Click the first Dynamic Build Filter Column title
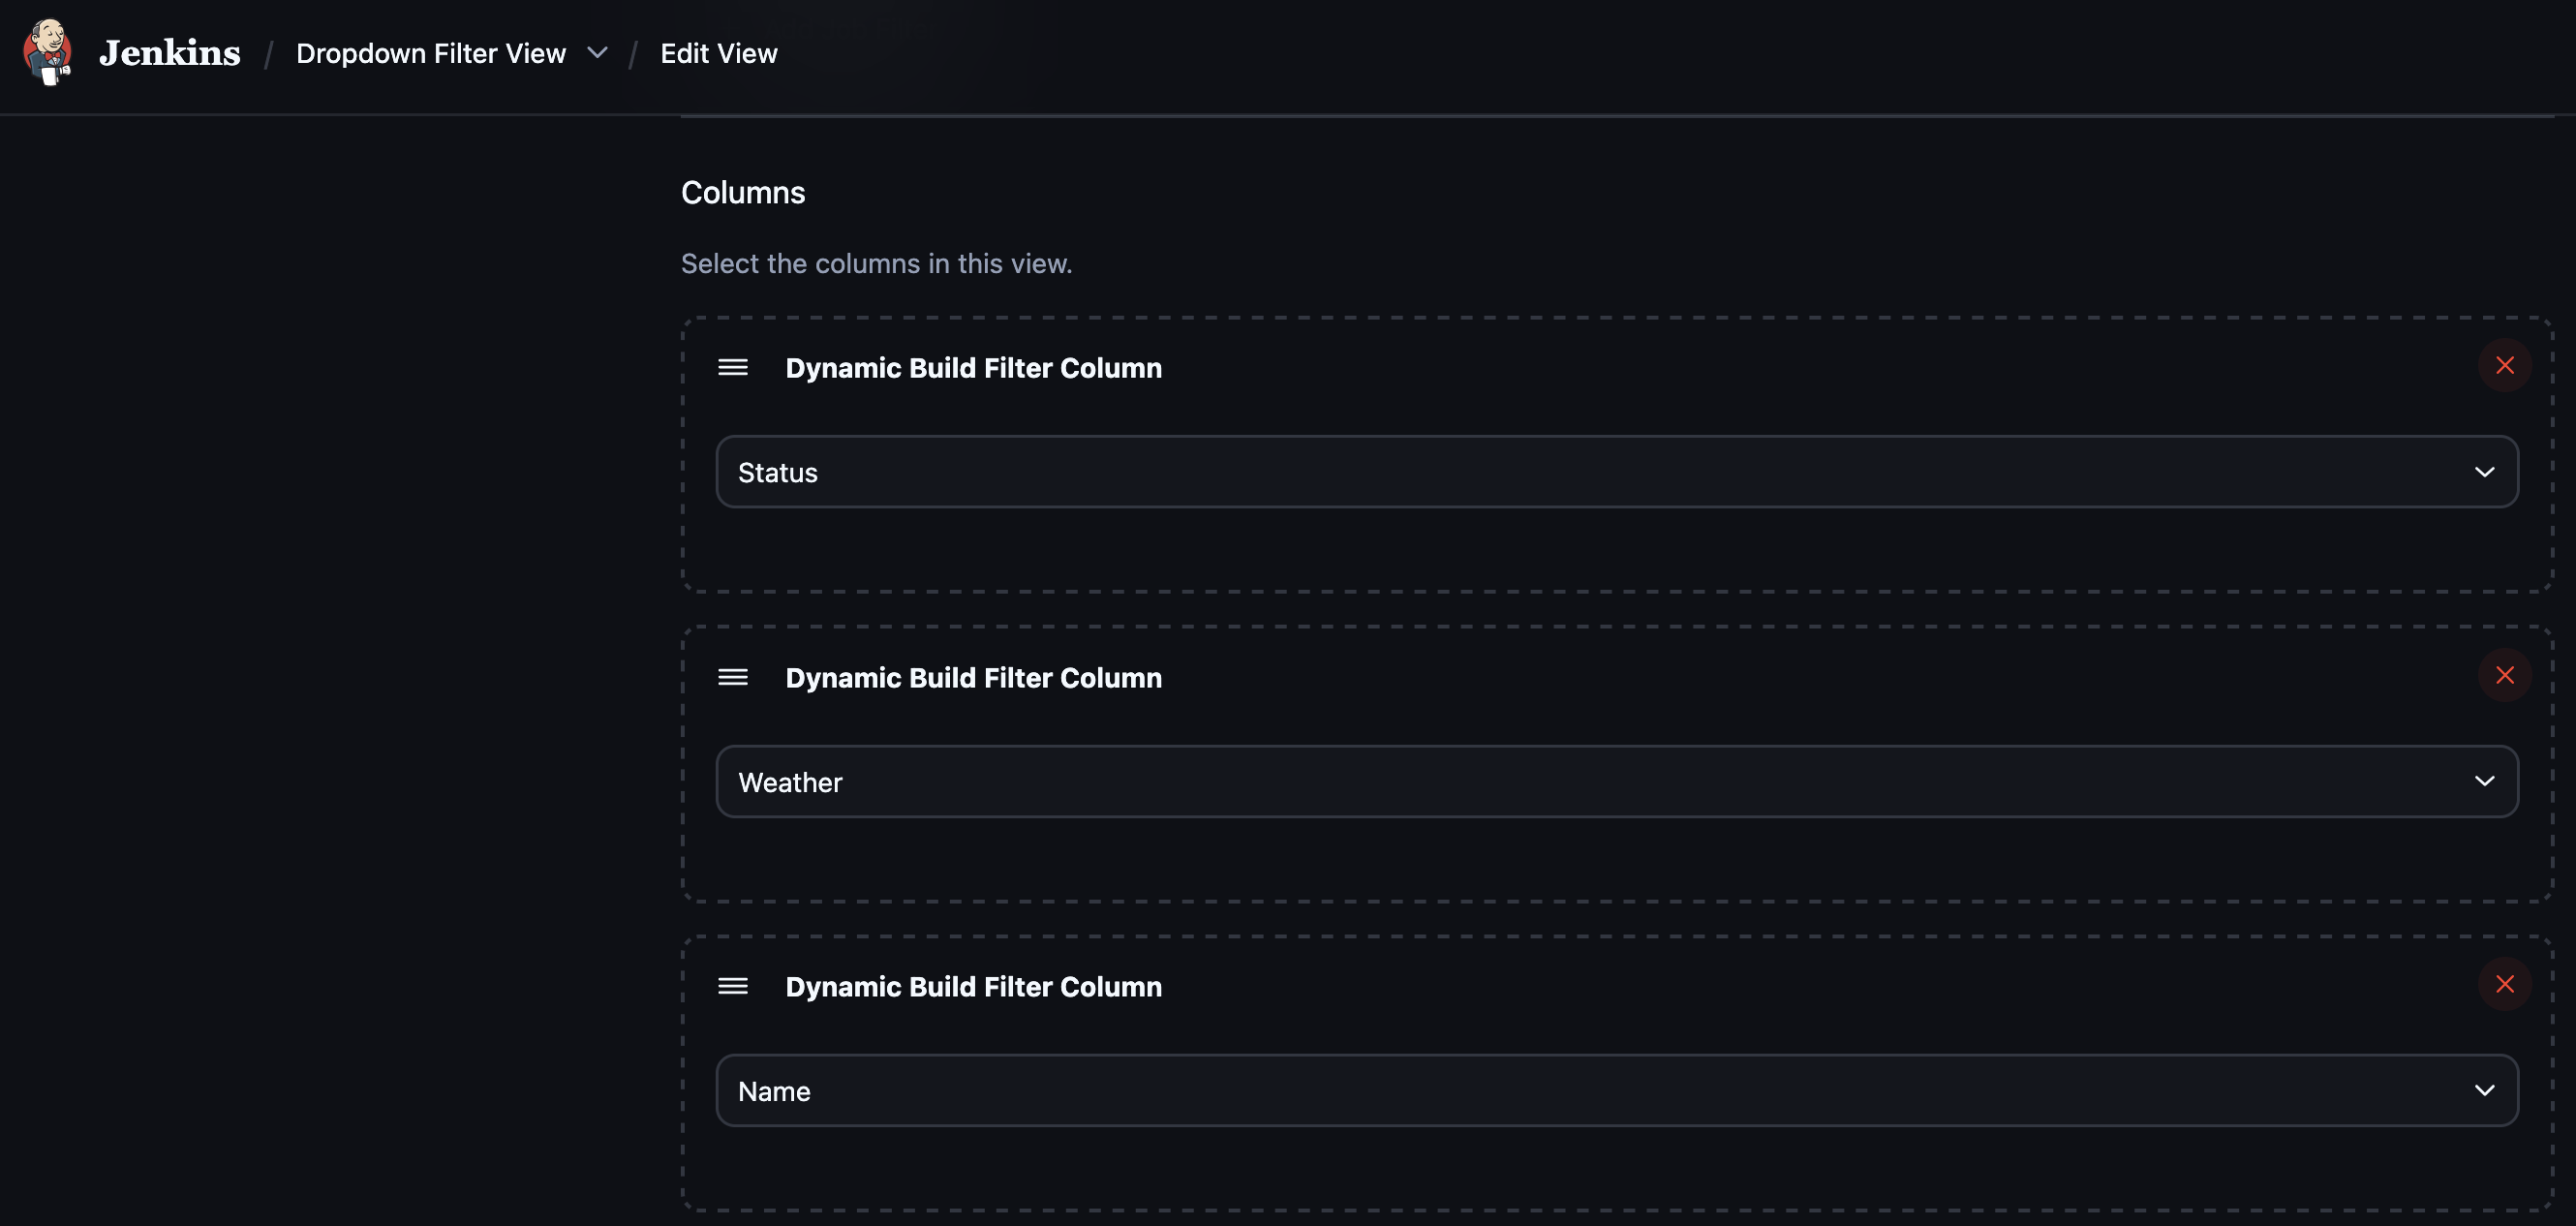2576x1226 pixels. click(973, 367)
